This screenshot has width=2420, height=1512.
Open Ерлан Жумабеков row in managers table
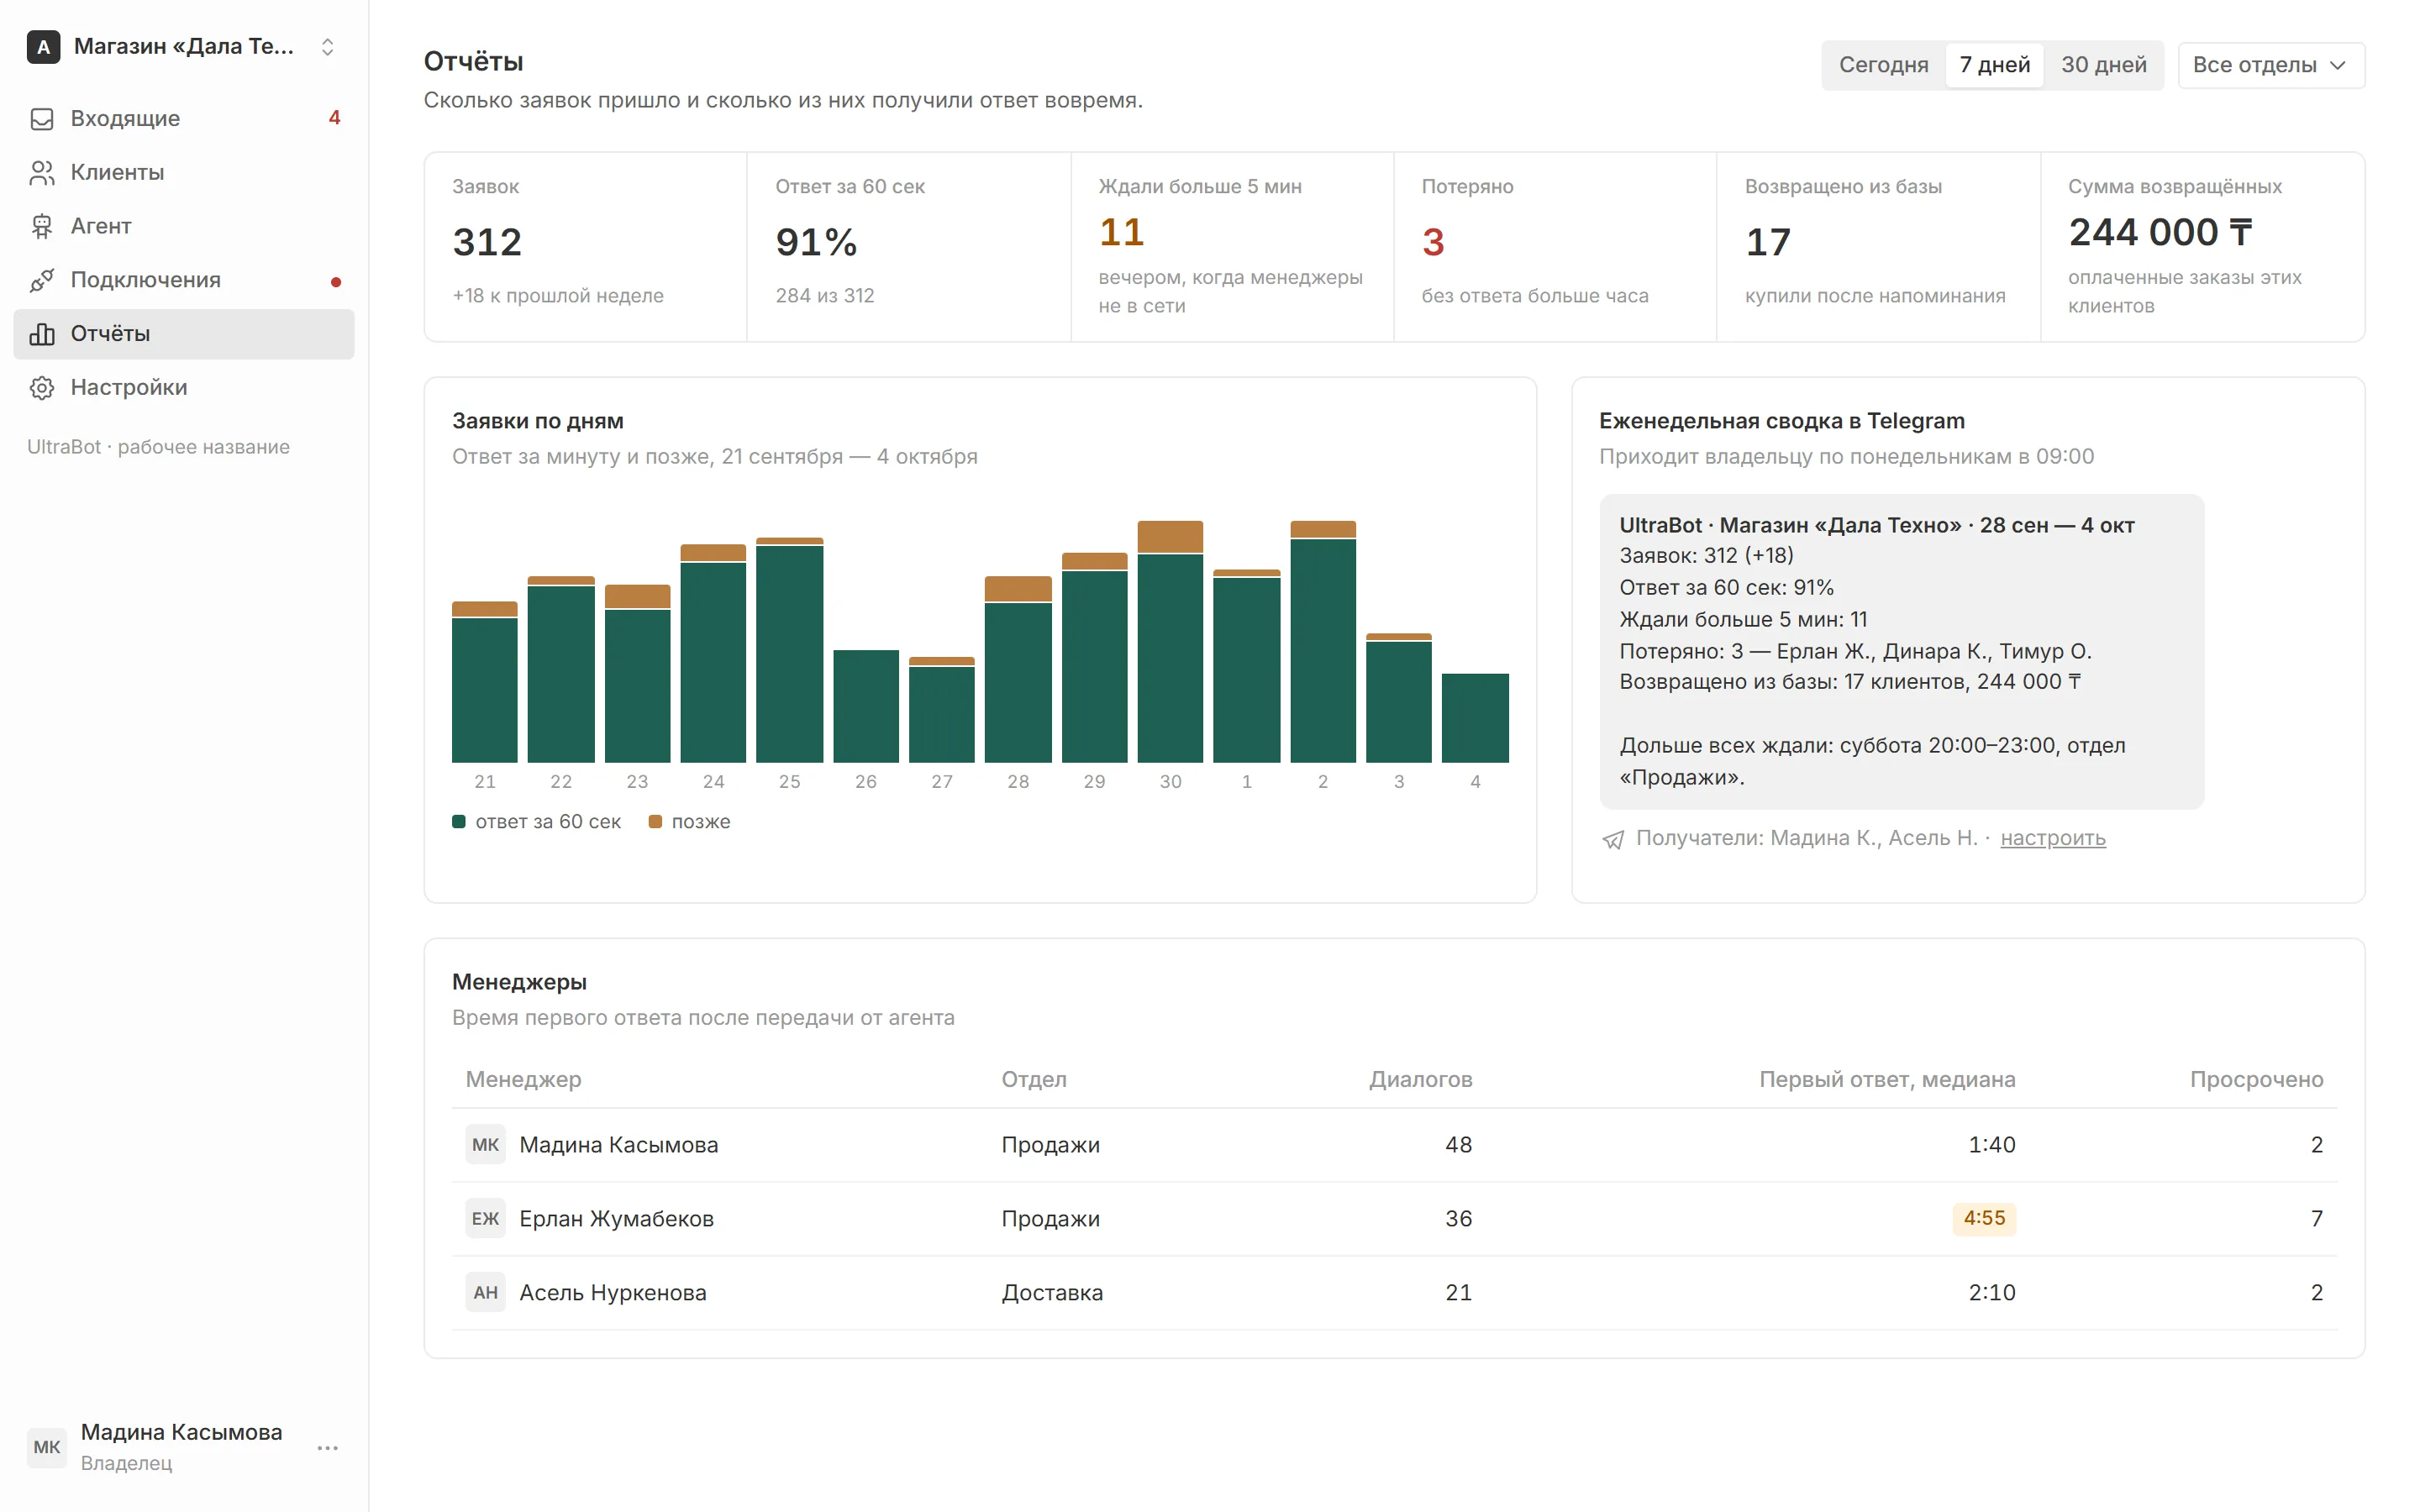tap(1394, 1219)
